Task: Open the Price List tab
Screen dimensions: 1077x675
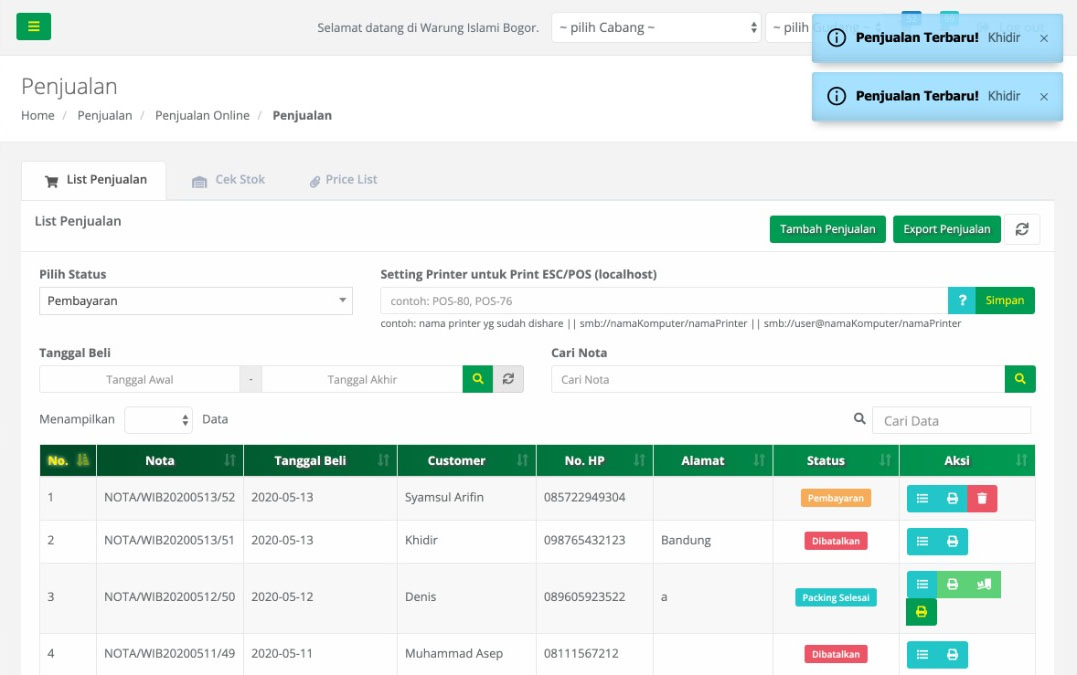Action: [343, 180]
